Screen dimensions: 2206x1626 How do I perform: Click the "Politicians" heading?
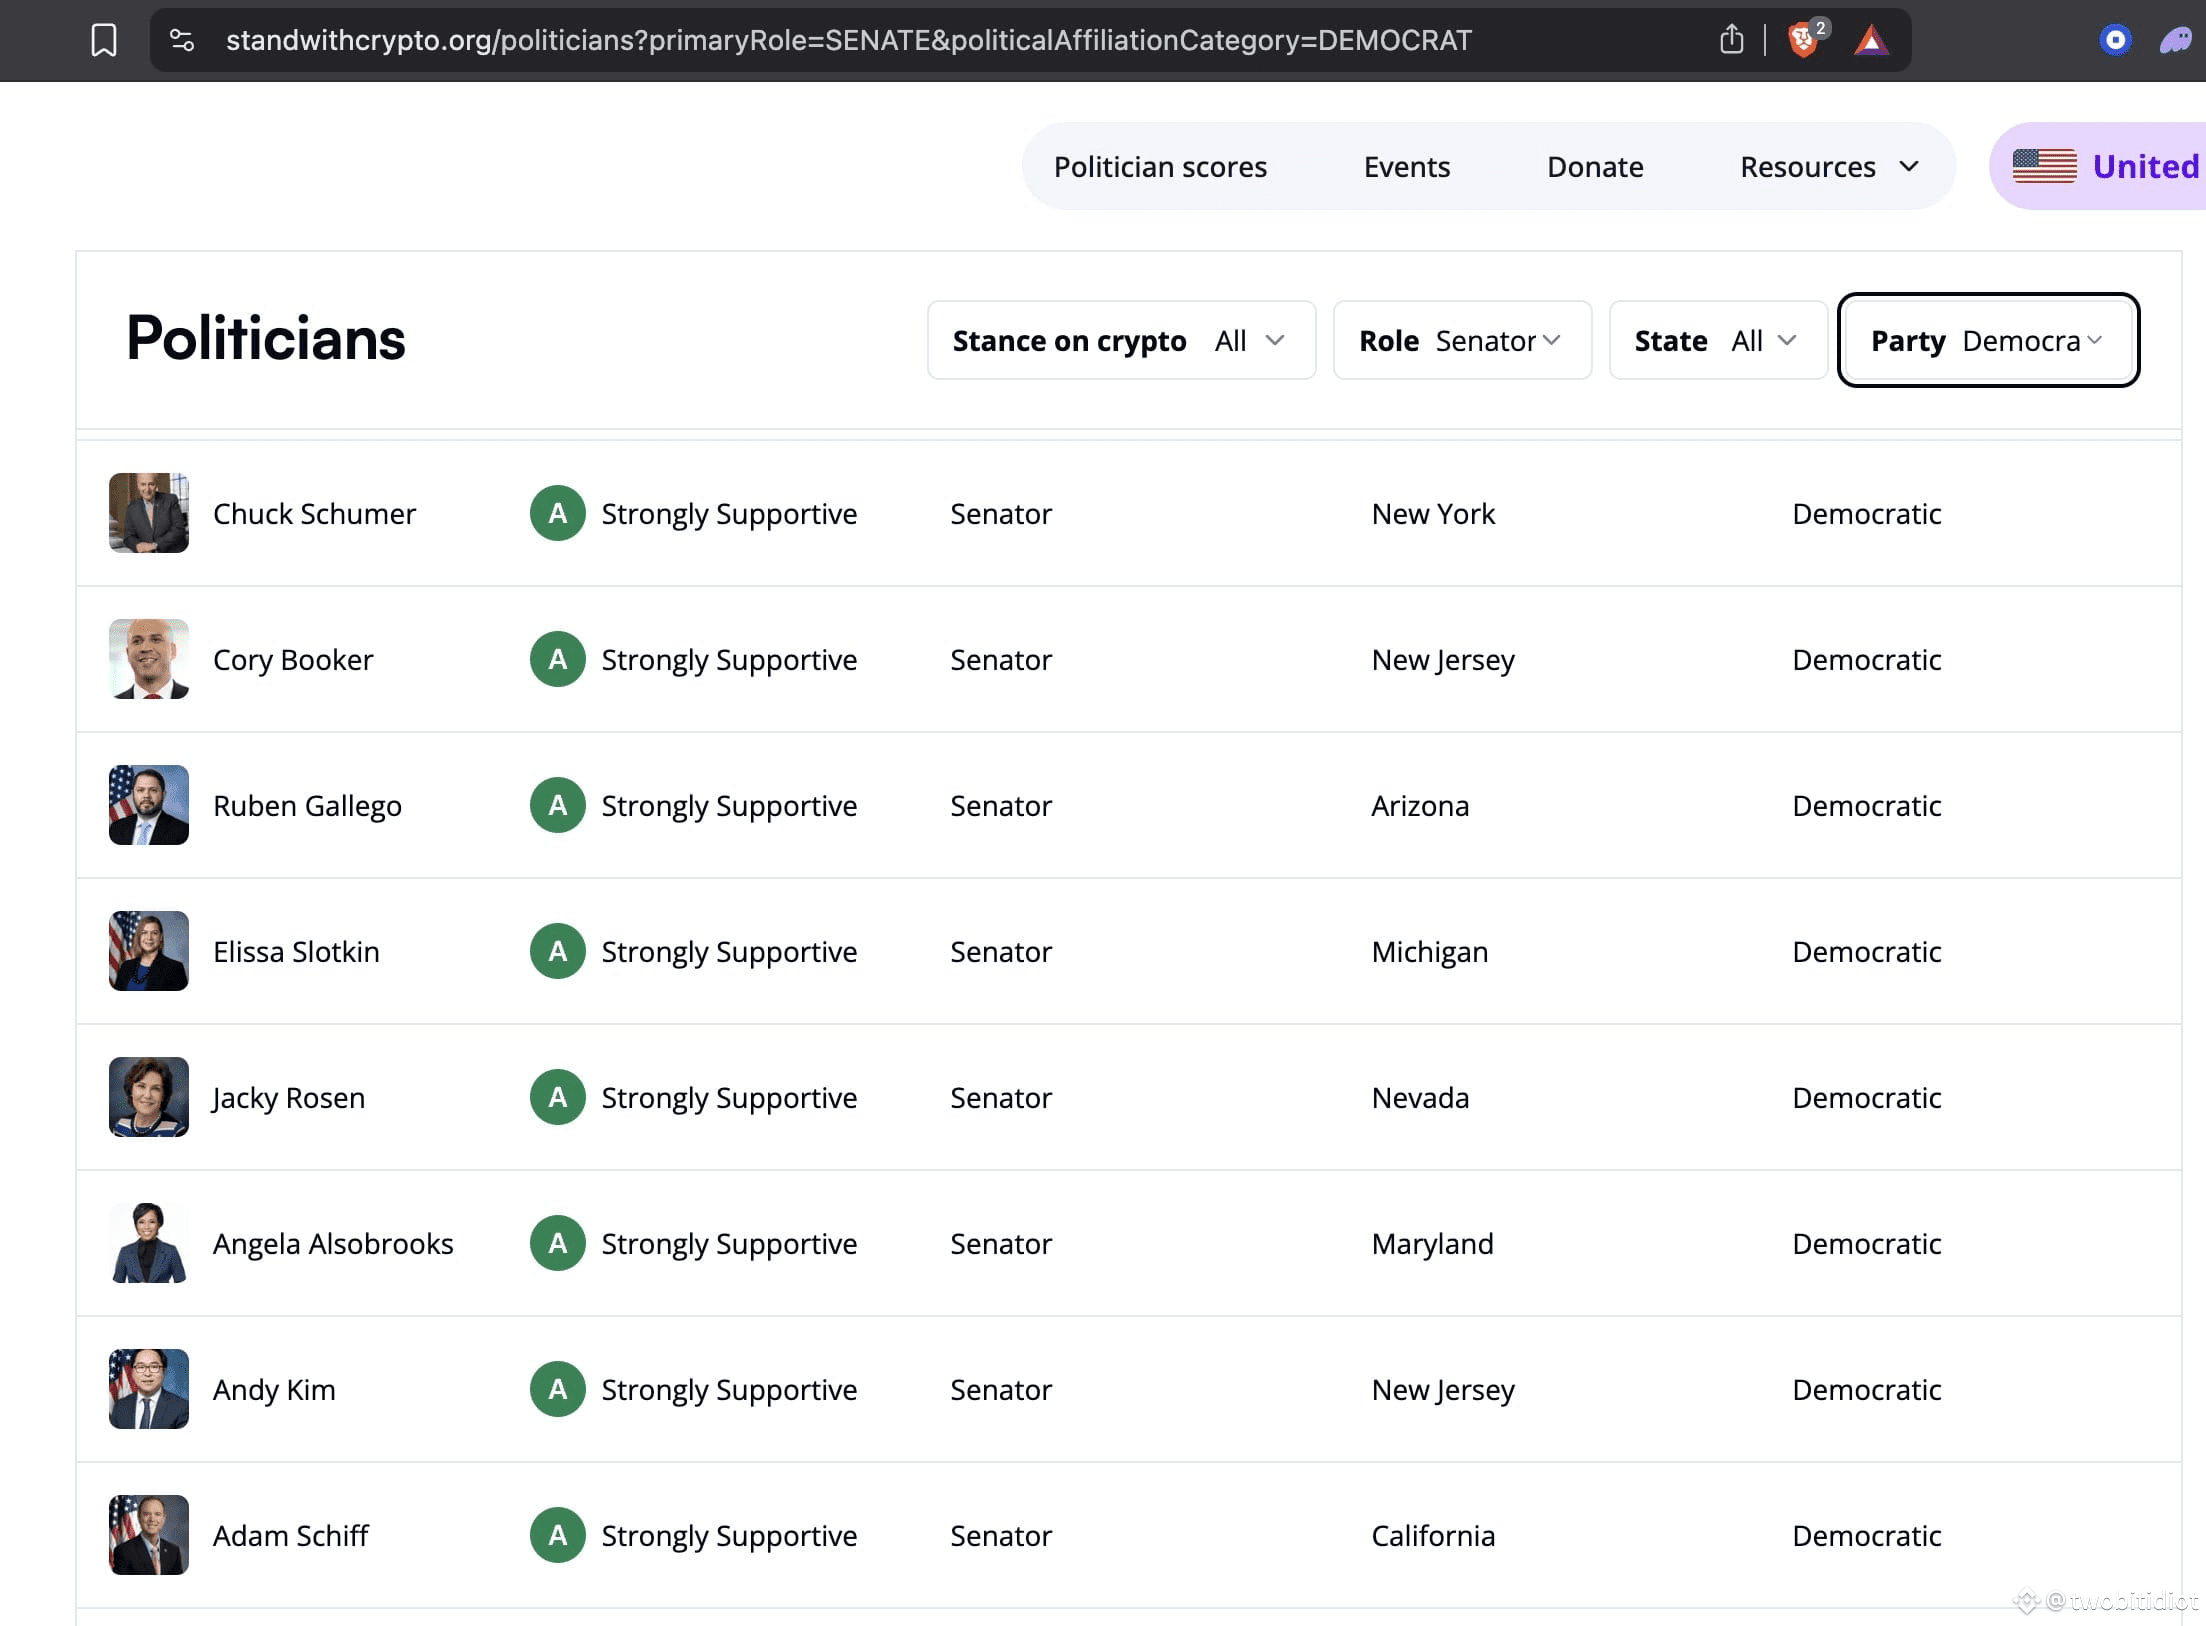coord(266,338)
